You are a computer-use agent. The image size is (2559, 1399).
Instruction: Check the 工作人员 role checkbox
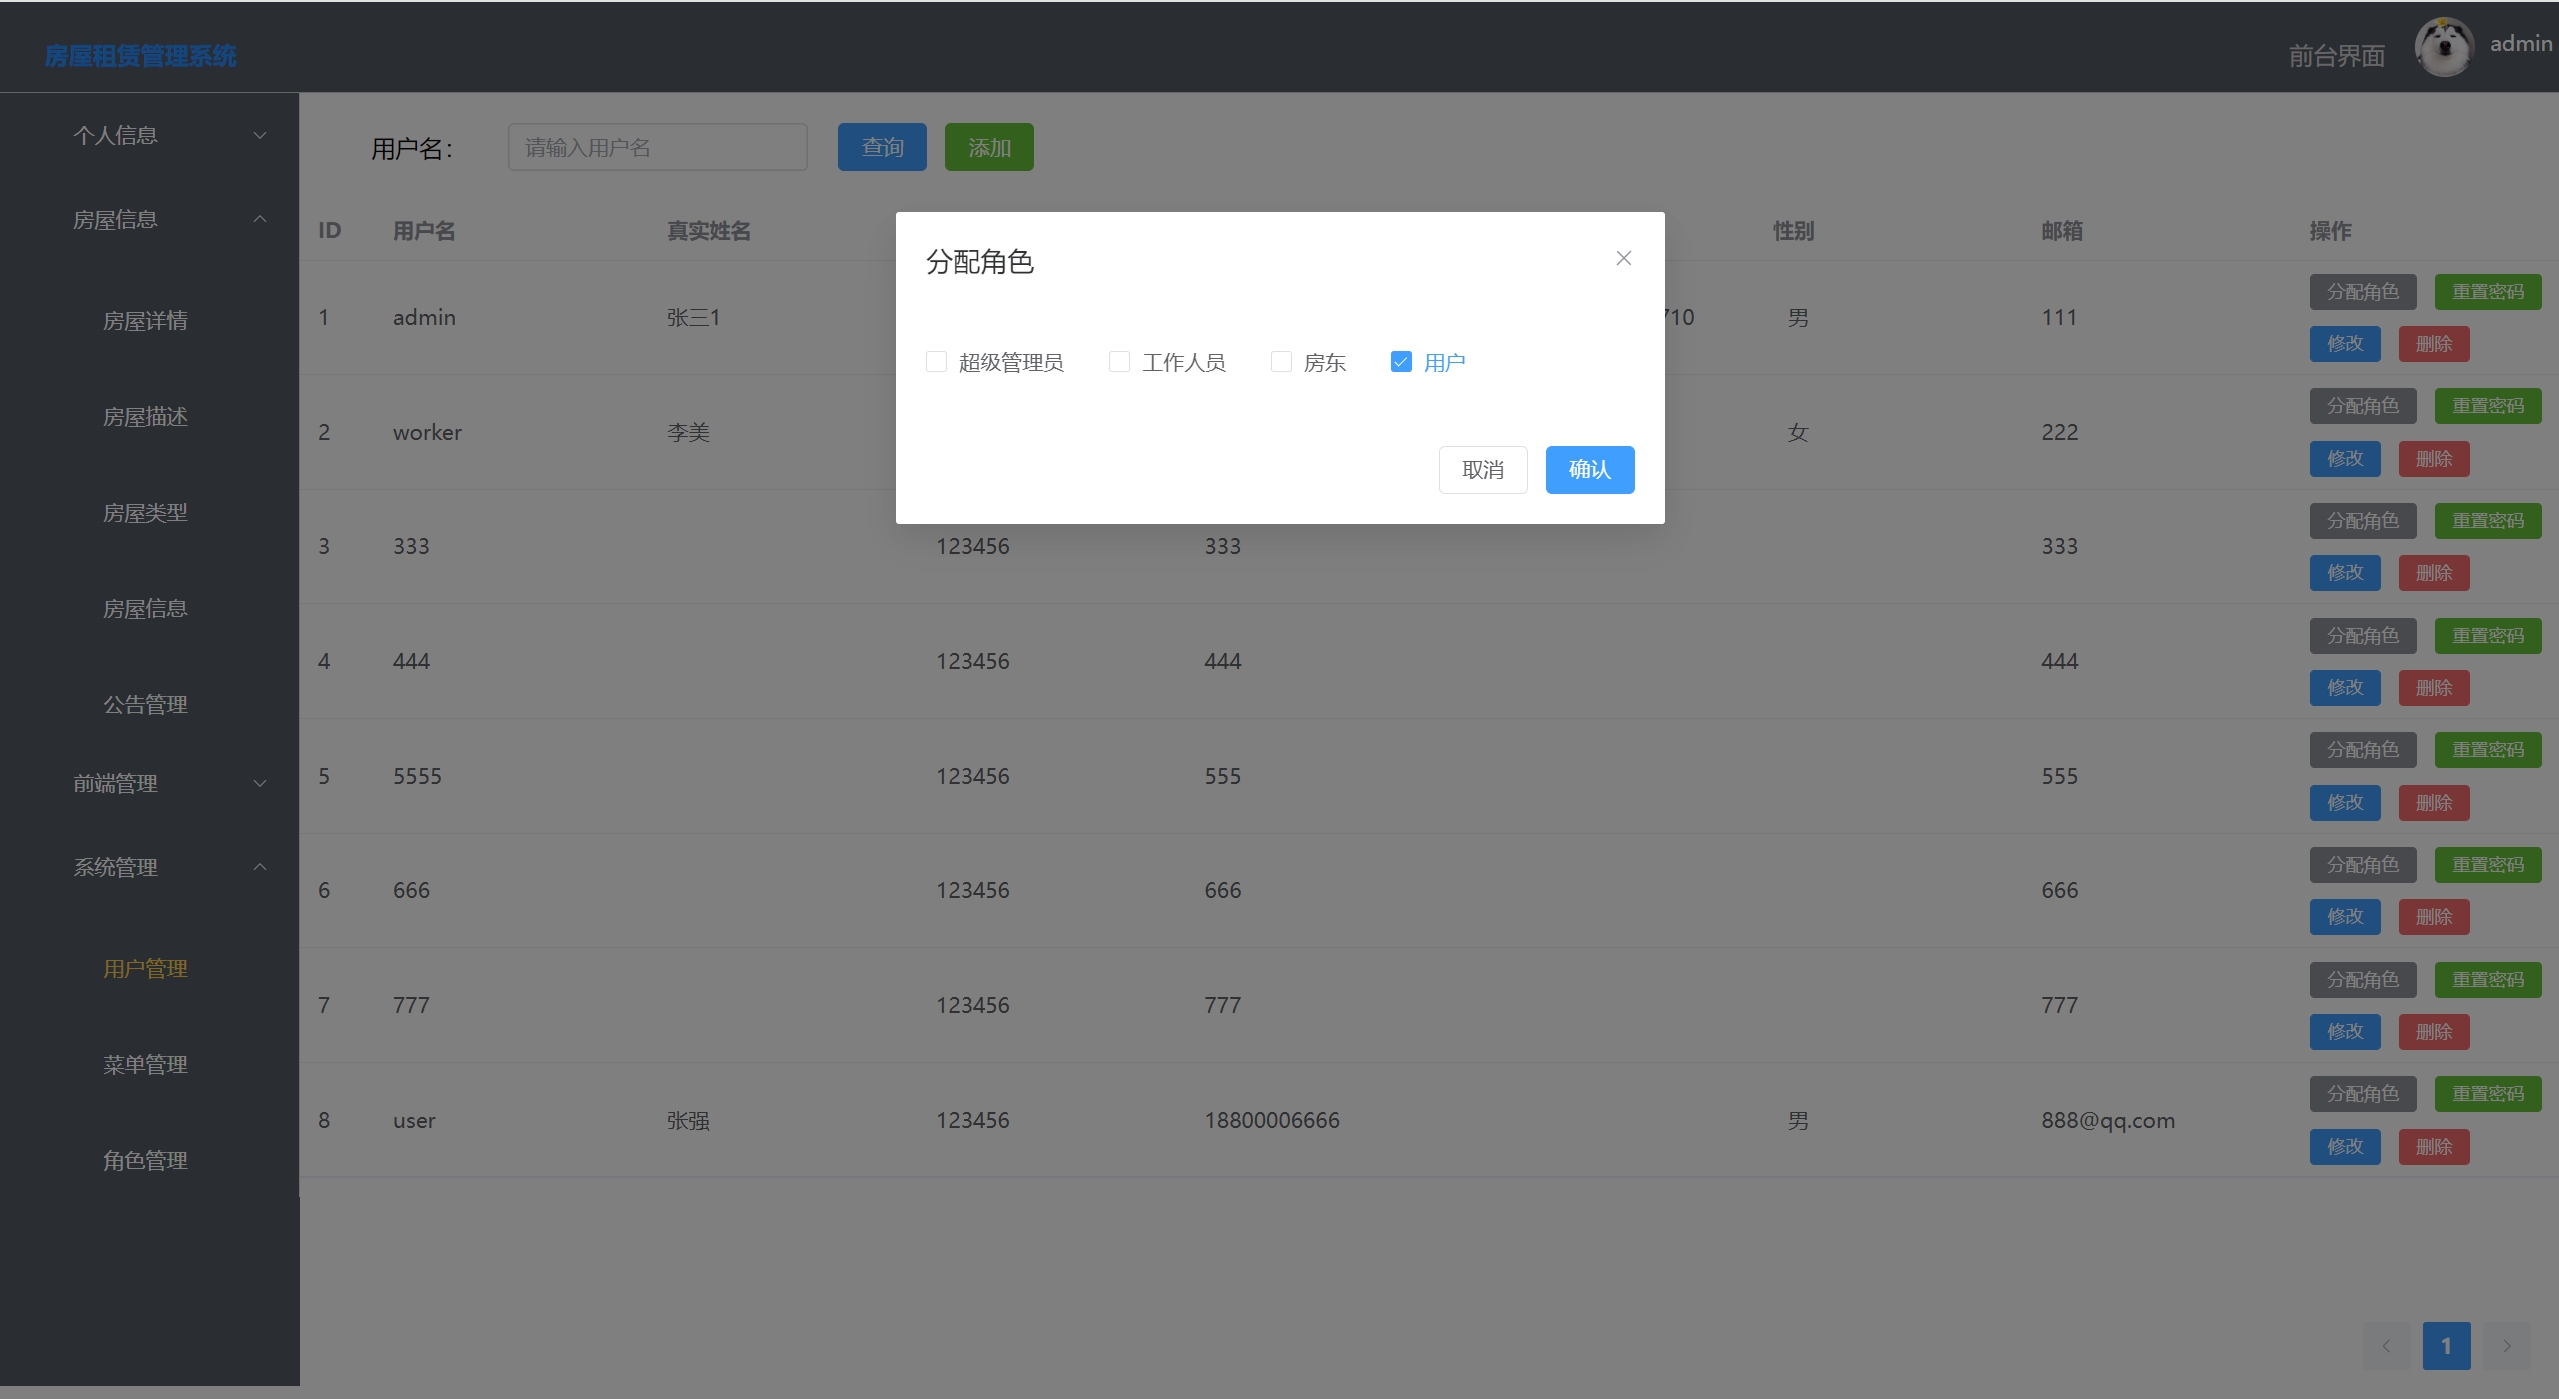[1119, 362]
